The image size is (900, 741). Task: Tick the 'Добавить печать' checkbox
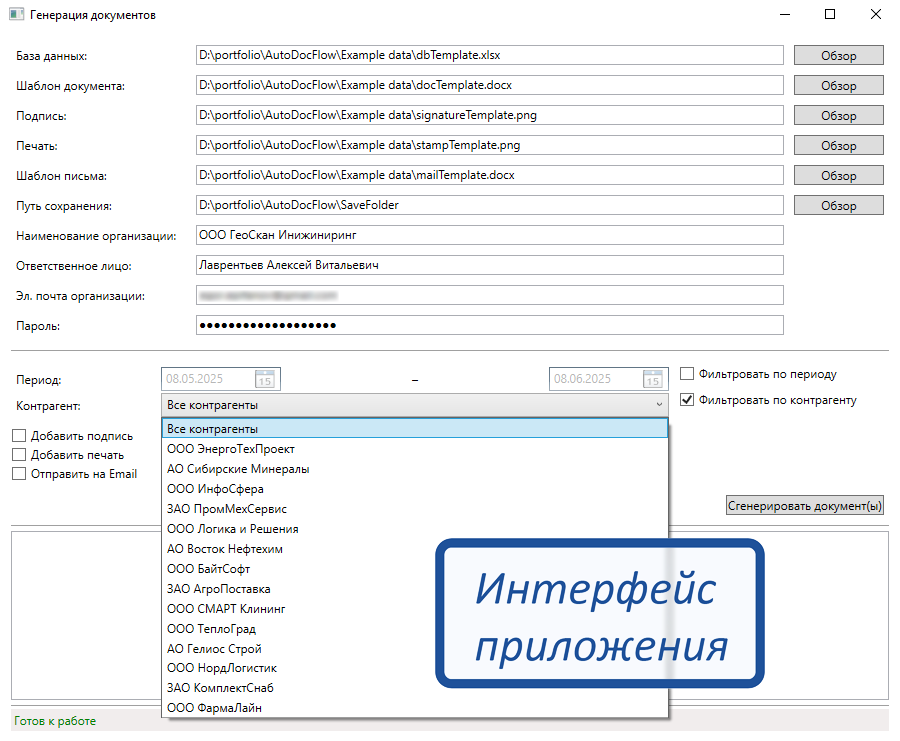coord(19,455)
